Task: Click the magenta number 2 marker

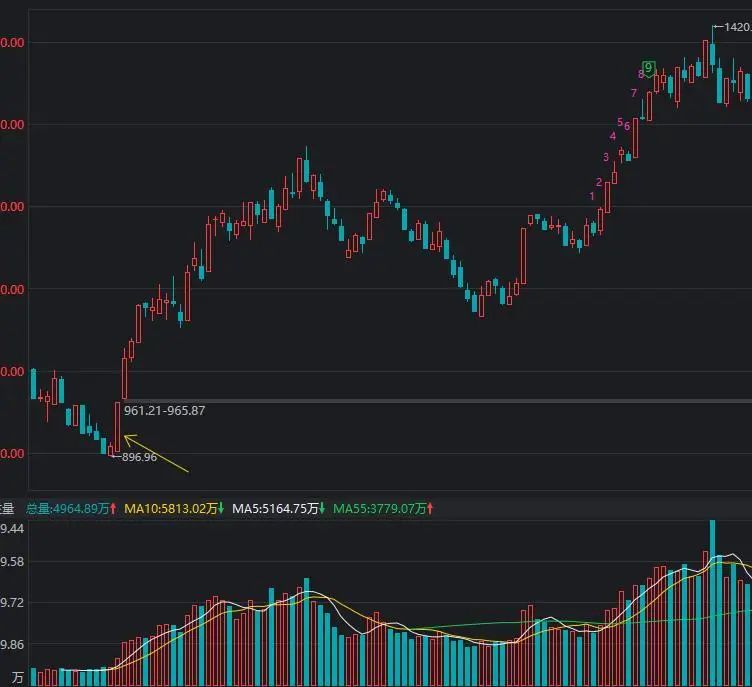Action: (x=599, y=182)
